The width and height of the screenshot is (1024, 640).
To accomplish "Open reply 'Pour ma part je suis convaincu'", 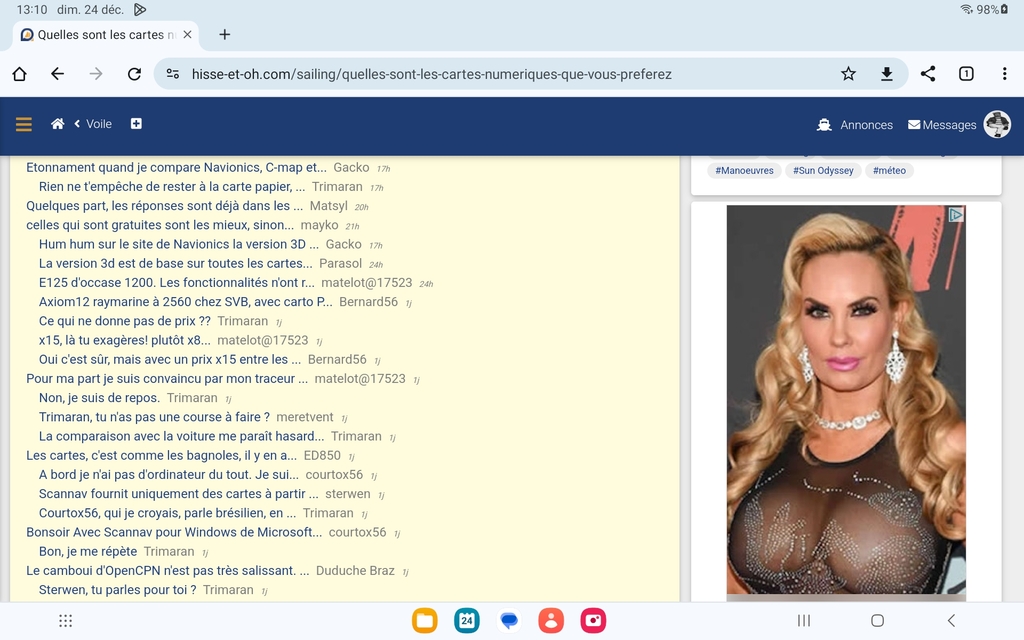I will [167, 379].
